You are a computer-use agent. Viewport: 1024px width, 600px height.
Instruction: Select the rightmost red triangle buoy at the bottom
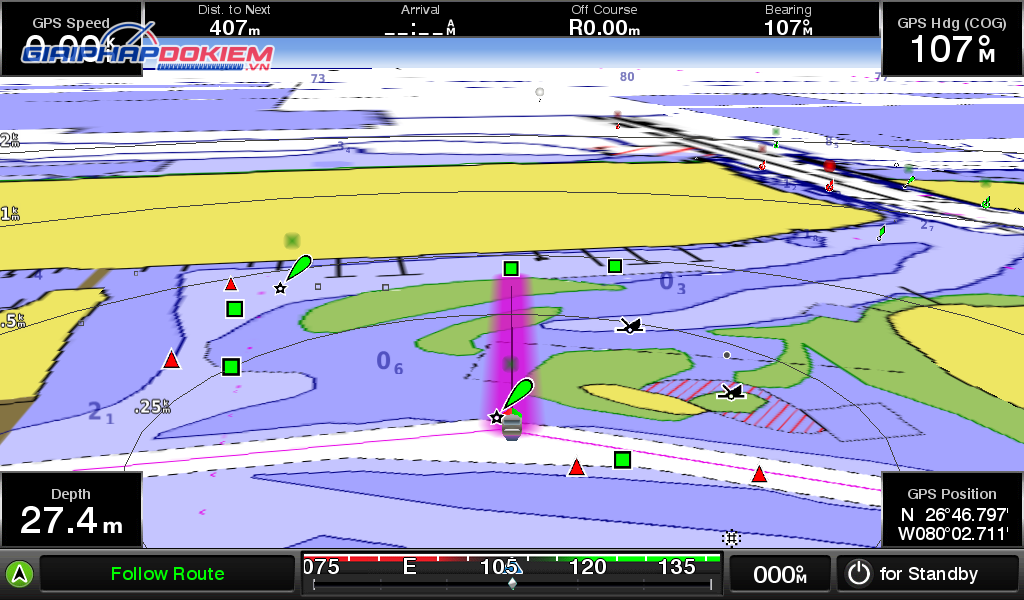[x=759, y=474]
